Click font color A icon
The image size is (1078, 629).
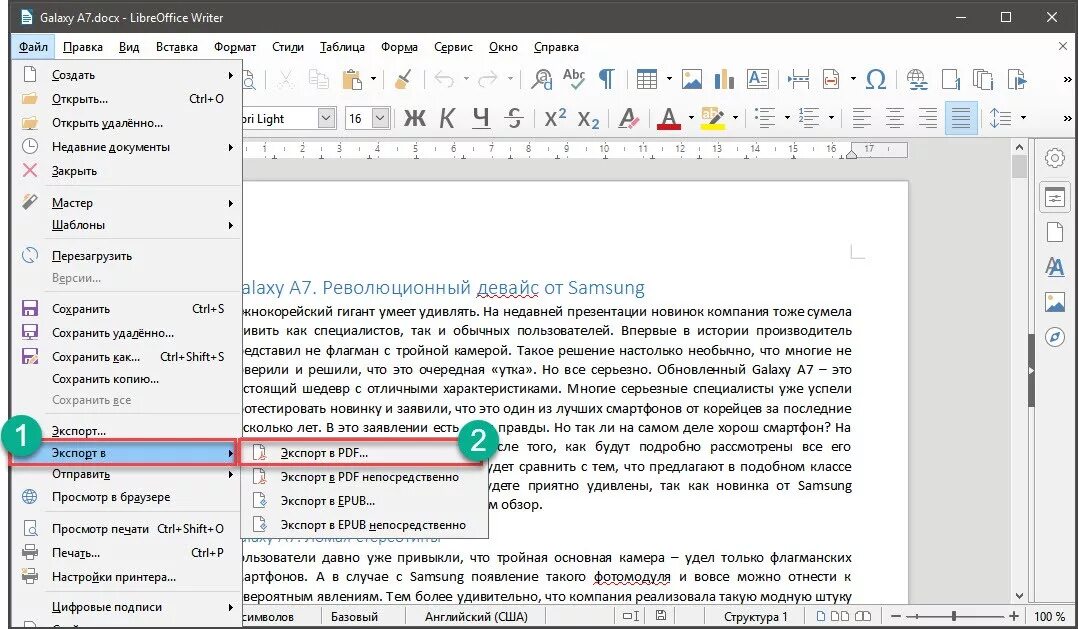(x=668, y=118)
